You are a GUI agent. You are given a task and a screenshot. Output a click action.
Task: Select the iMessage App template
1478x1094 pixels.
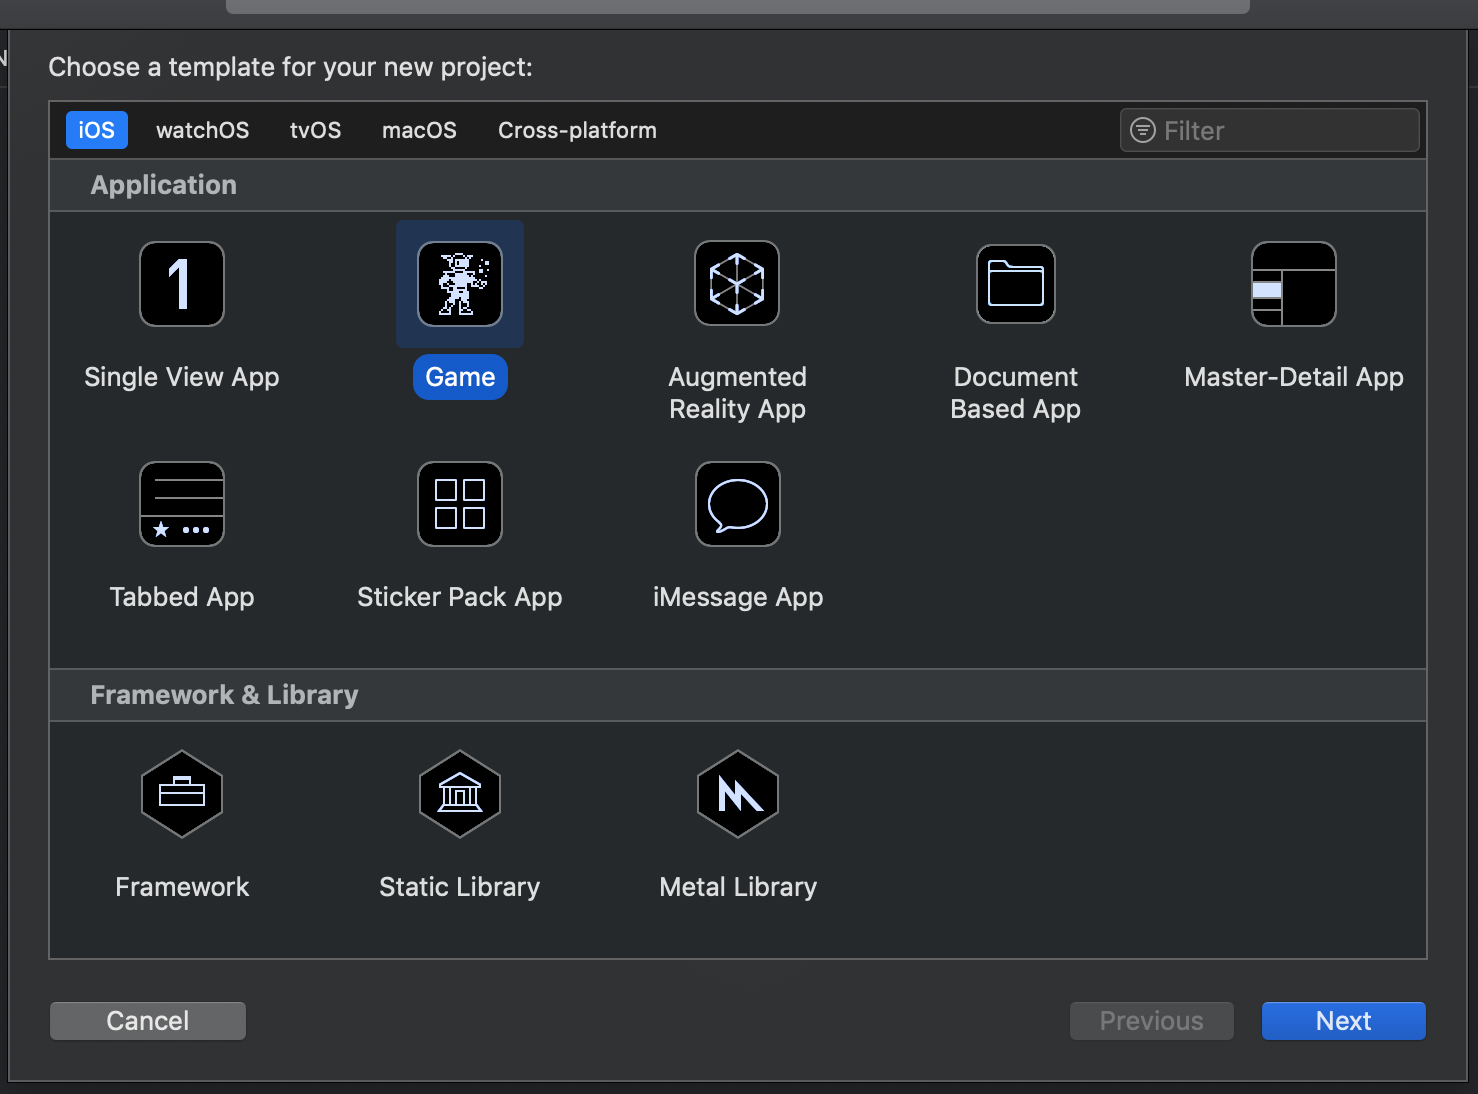point(737,504)
